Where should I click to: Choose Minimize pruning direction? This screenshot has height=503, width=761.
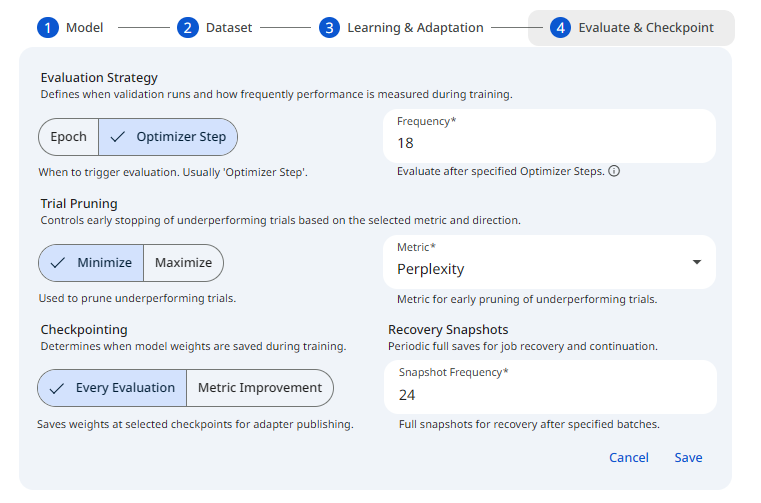[x=91, y=263]
